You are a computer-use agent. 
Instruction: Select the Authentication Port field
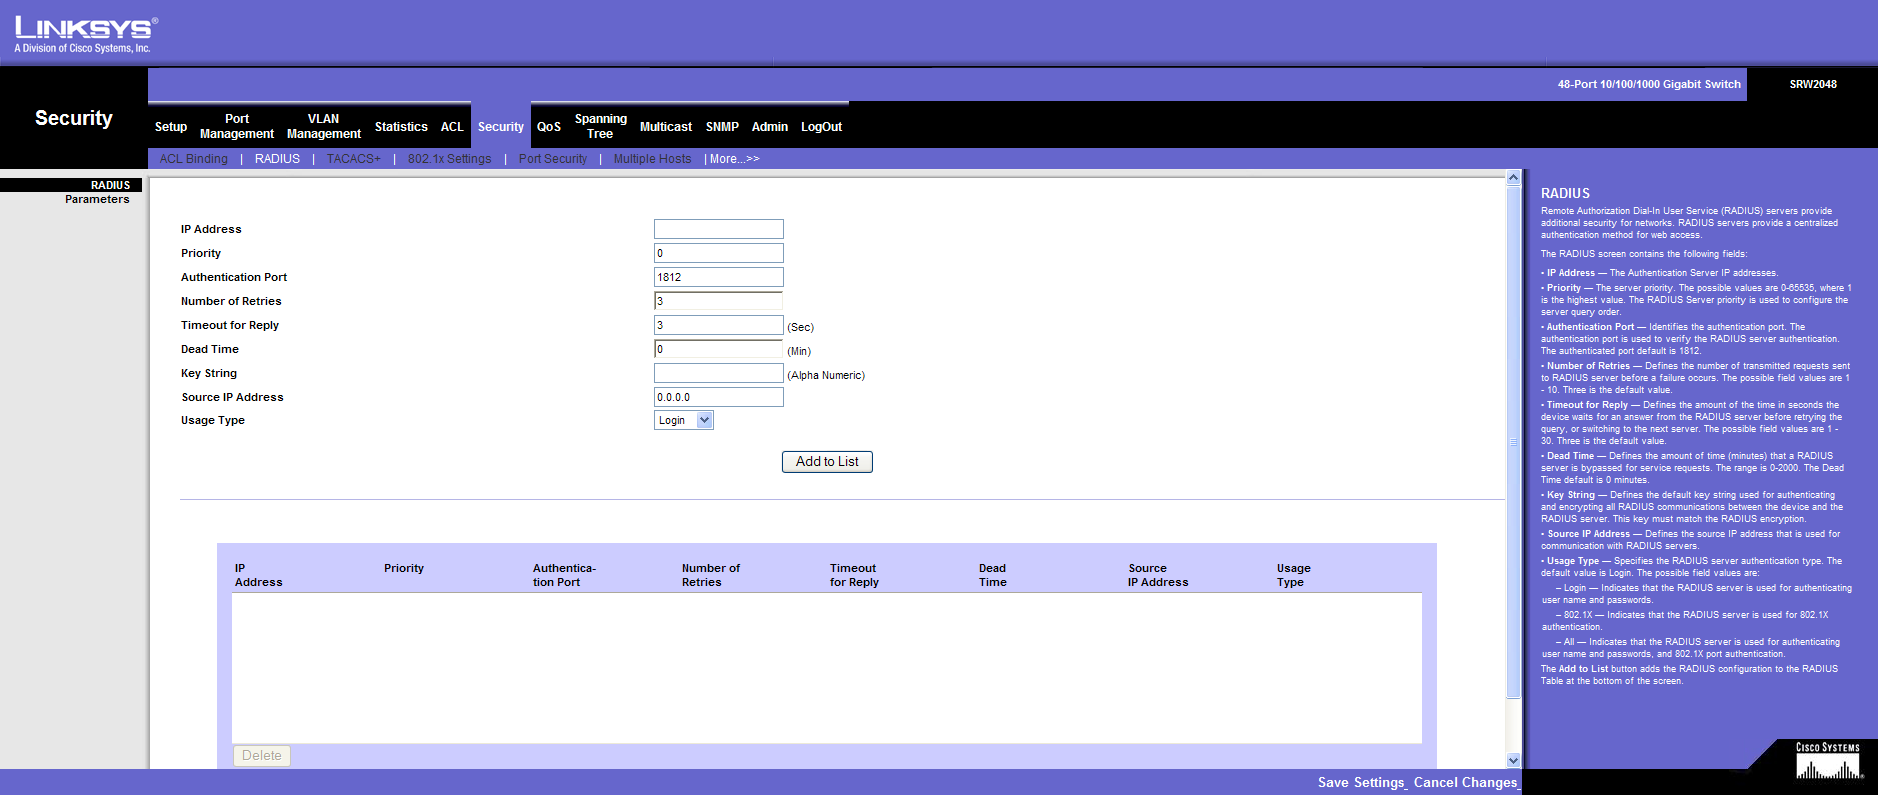(x=718, y=277)
